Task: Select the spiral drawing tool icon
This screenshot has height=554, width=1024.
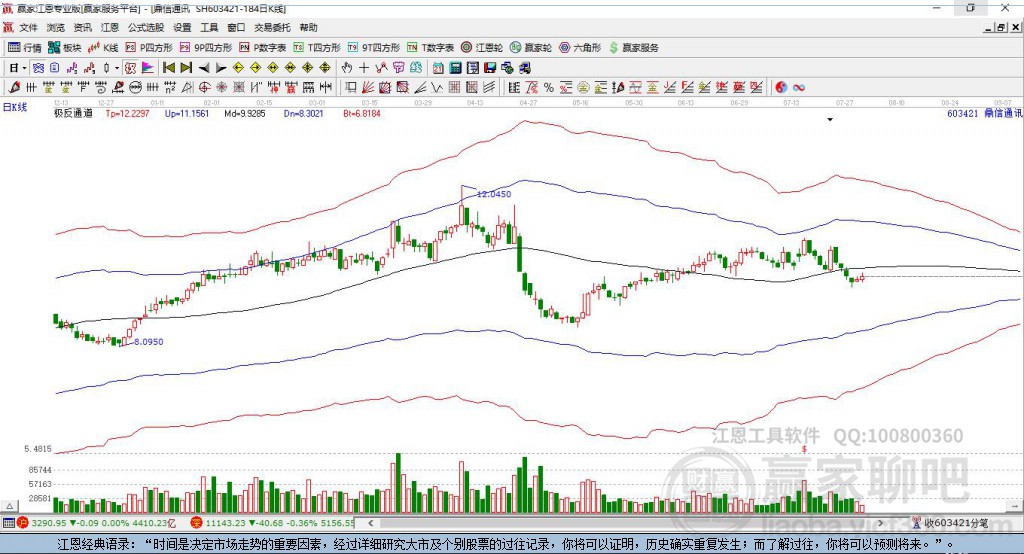Action: [x=101, y=87]
